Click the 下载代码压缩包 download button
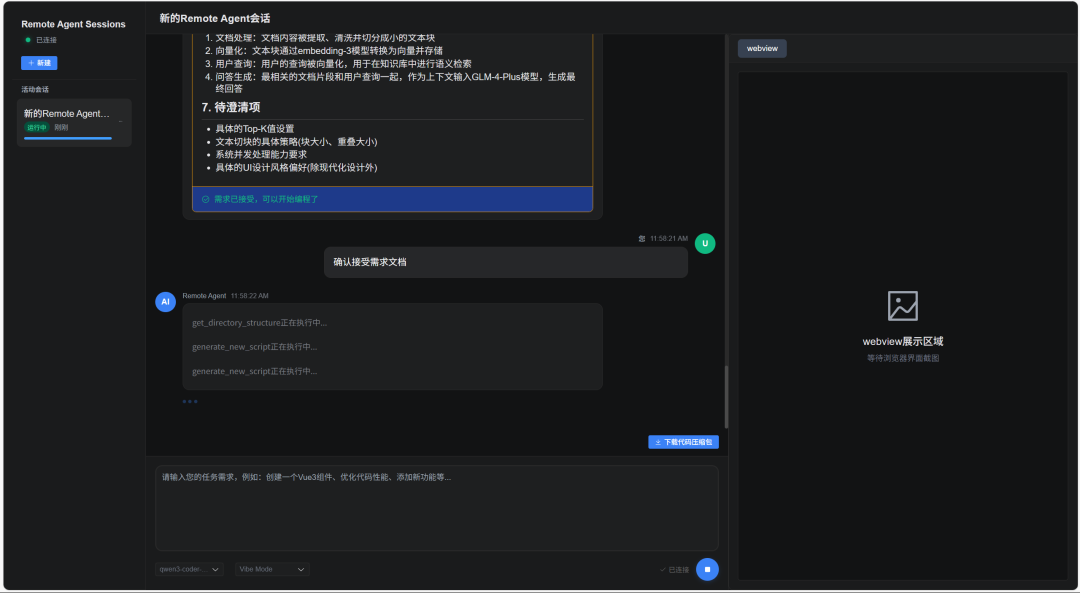Image resolution: width=1080 pixels, height=593 pixels. coord(684,442)
